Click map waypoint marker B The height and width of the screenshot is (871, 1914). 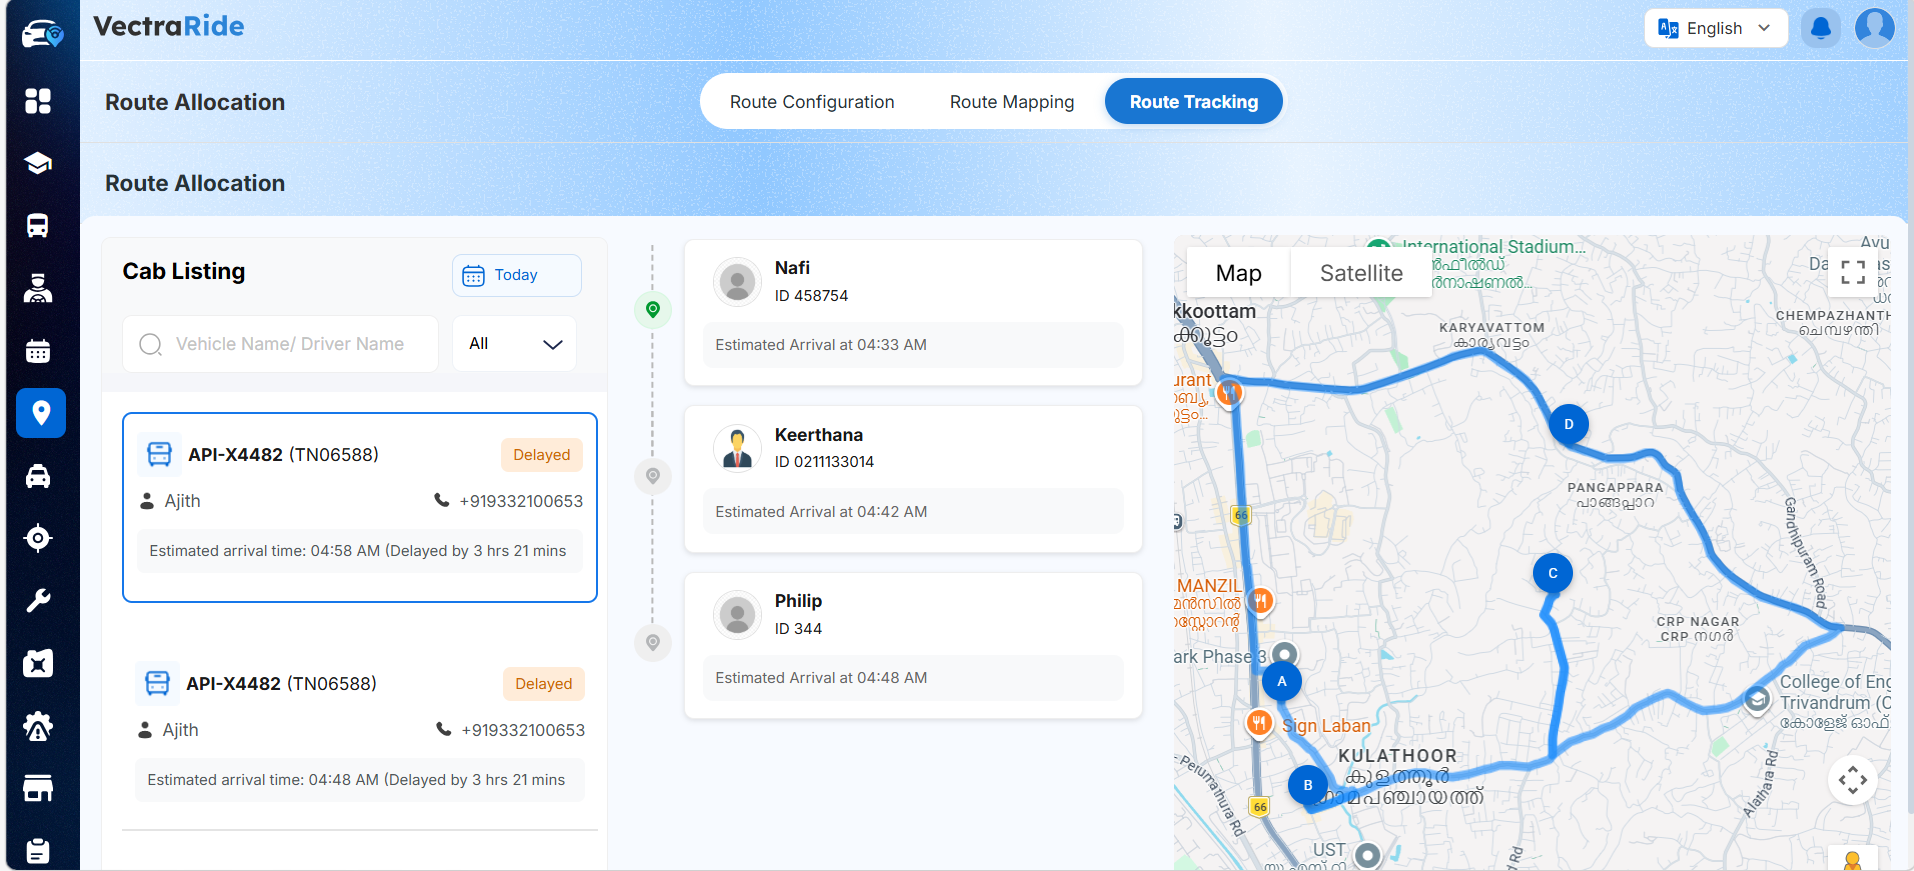pyautogui.click(x=1308, y=785)
